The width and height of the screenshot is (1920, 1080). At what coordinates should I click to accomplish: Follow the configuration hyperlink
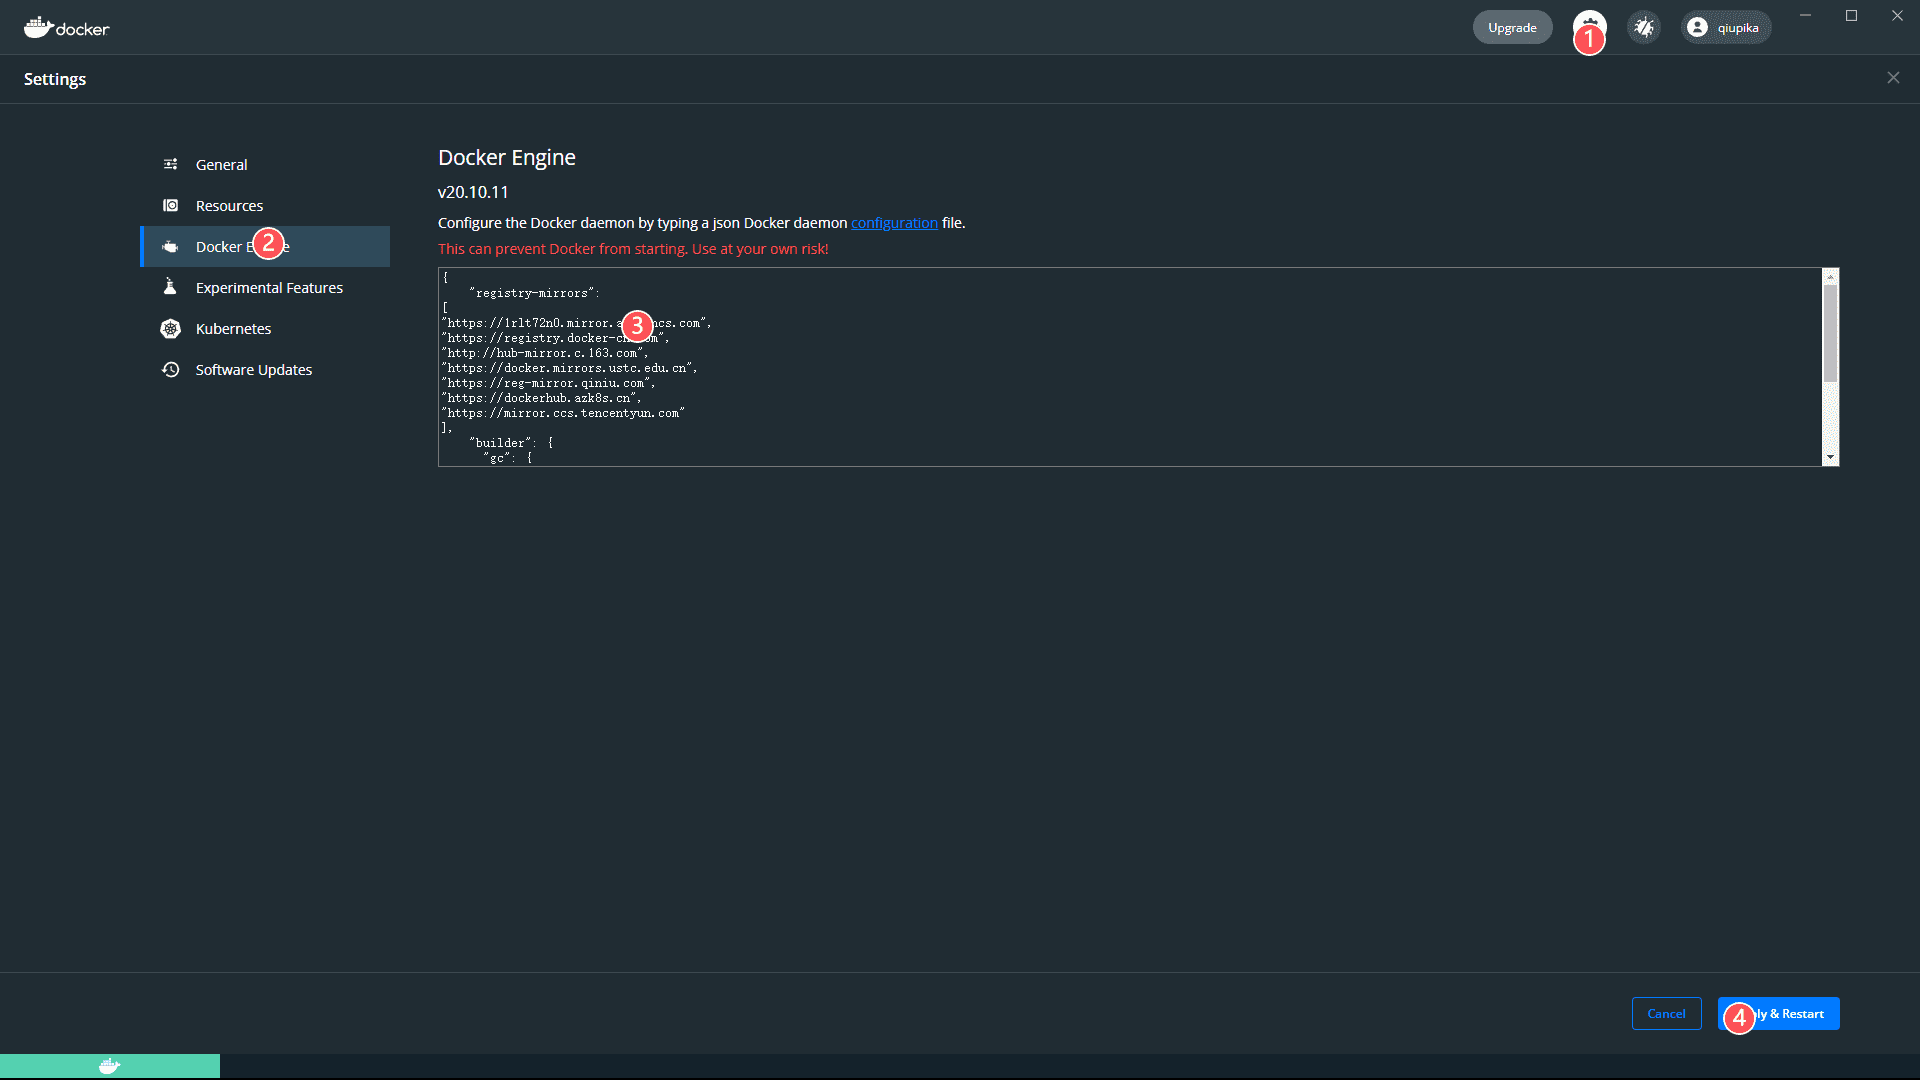894,223
